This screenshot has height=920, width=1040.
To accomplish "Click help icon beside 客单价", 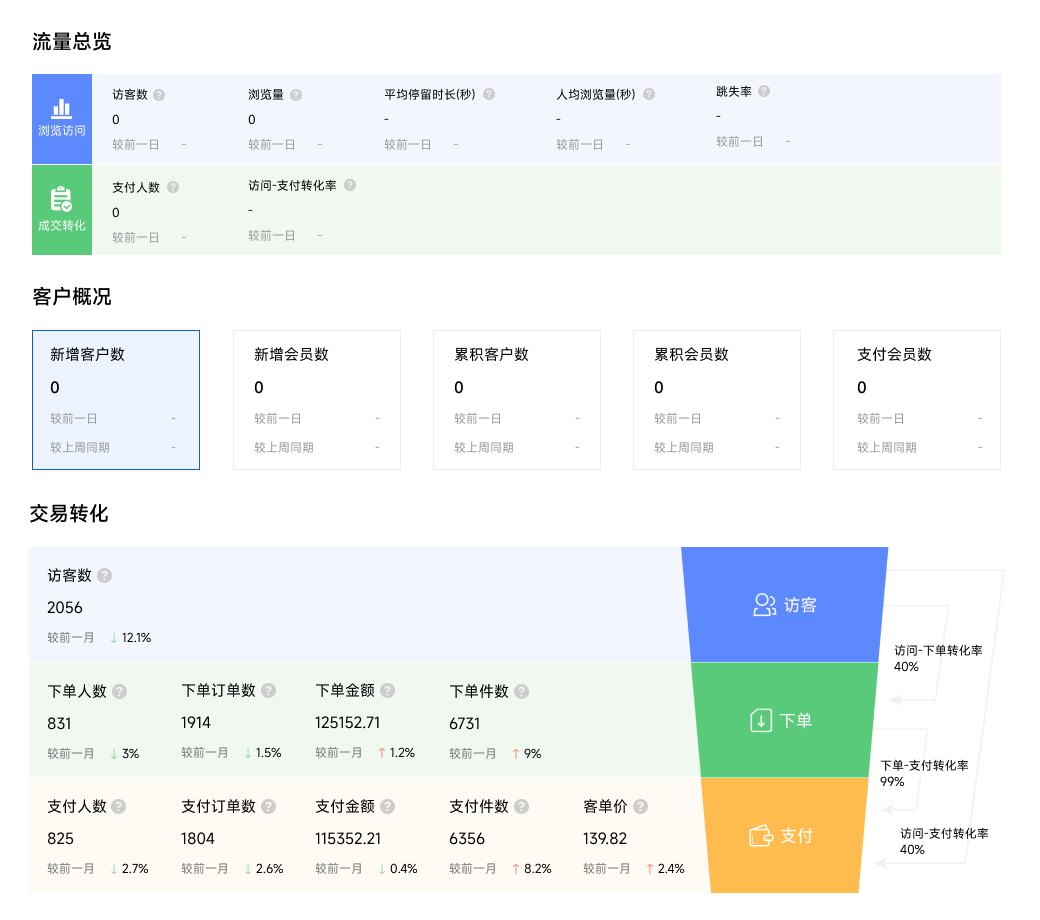I will (640, 807).
